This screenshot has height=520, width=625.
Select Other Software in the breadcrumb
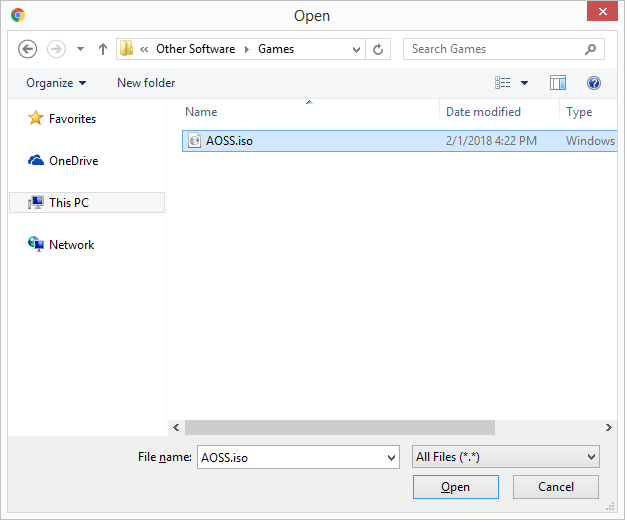click(x=195, y=49)
